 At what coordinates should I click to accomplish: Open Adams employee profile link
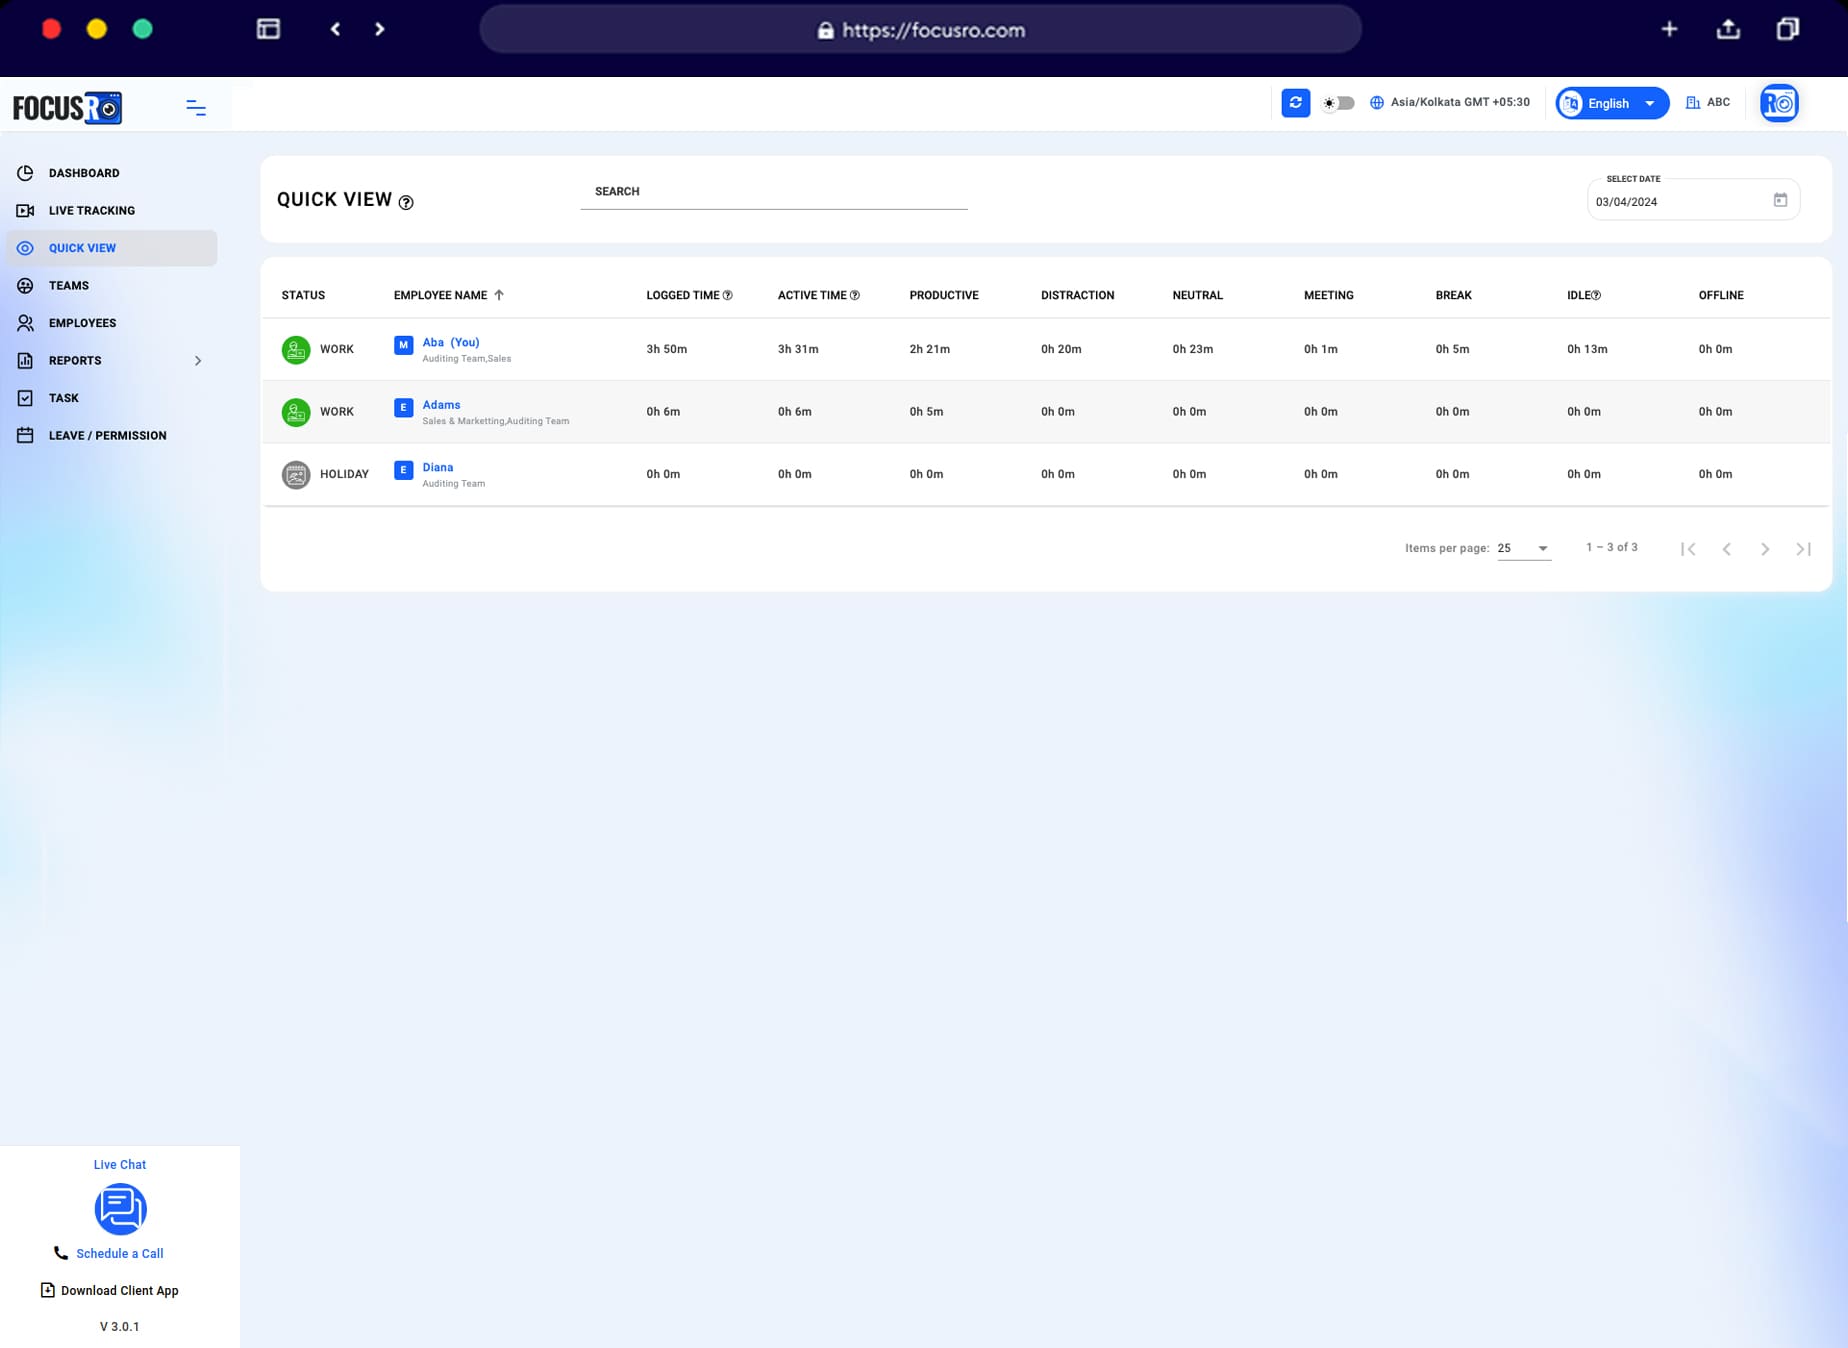pos(441,405)
